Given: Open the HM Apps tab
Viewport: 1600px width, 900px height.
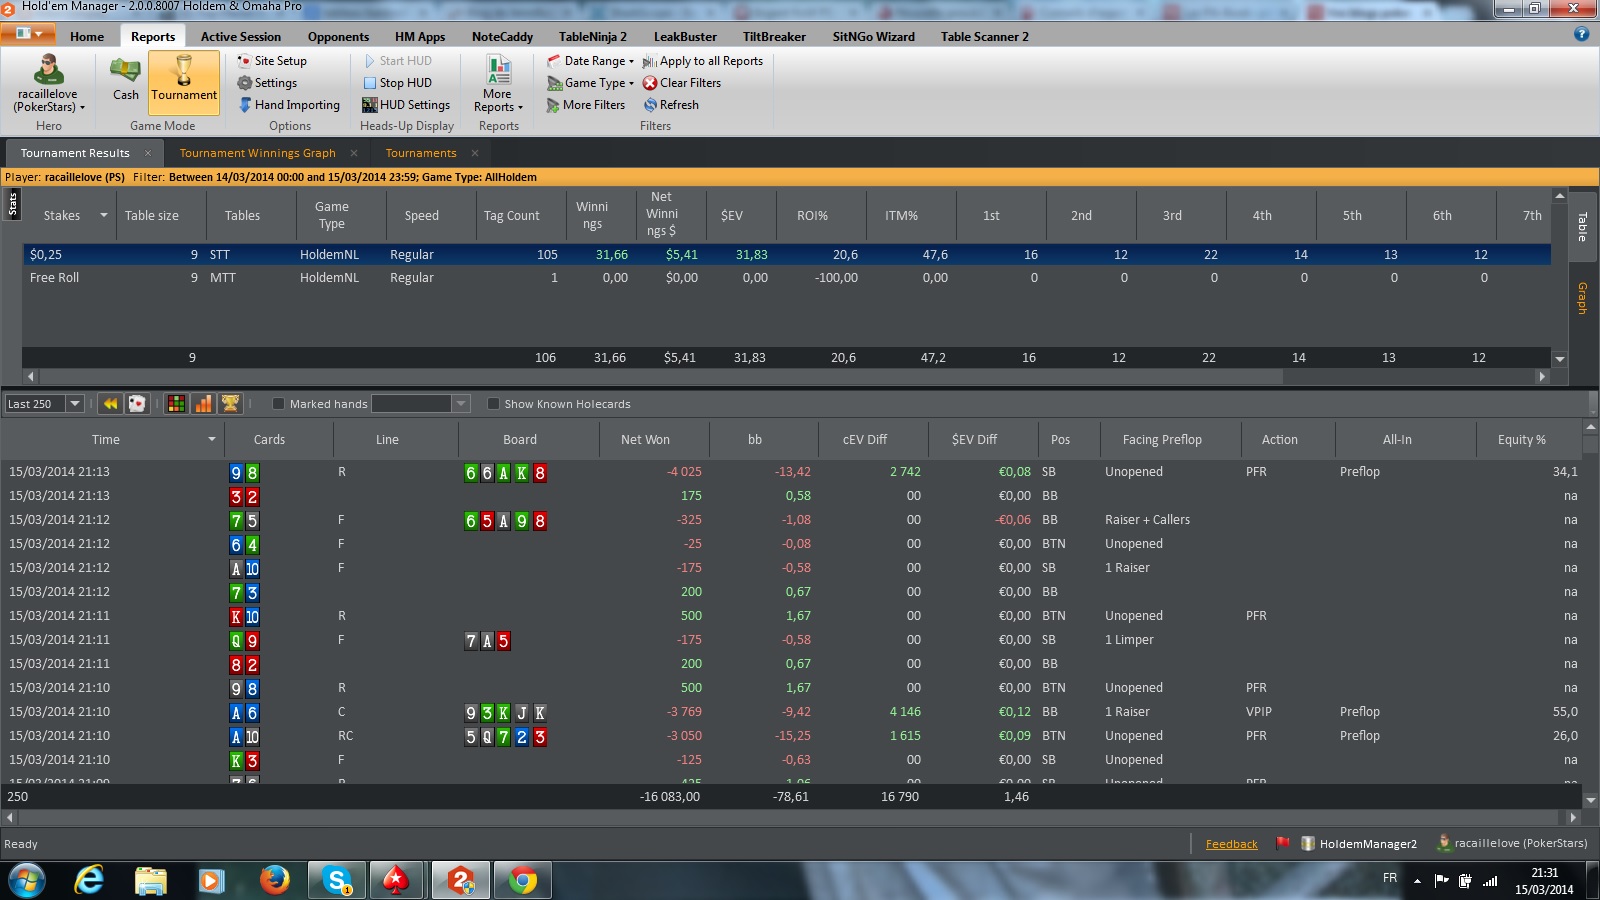Looking at the screenshot, I should click(420, 36).
